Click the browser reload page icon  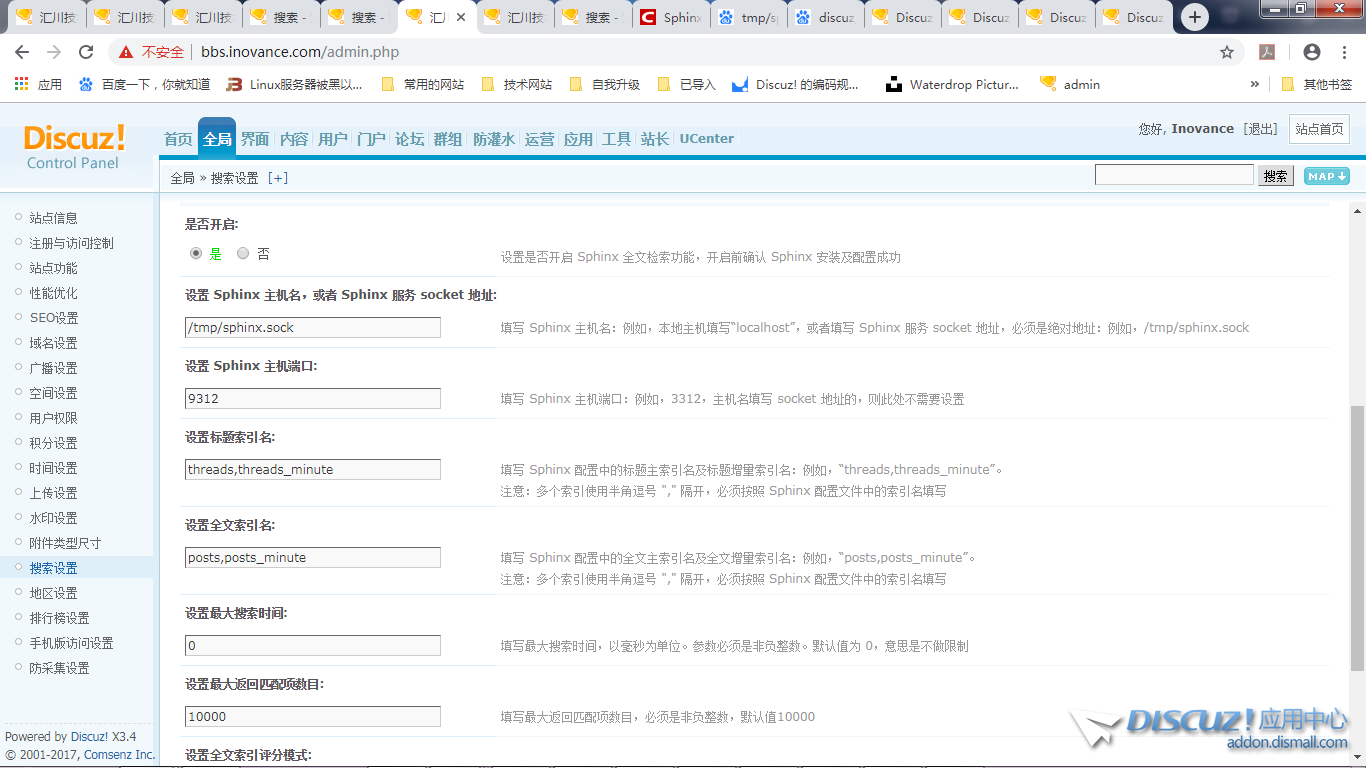point(86,52)
